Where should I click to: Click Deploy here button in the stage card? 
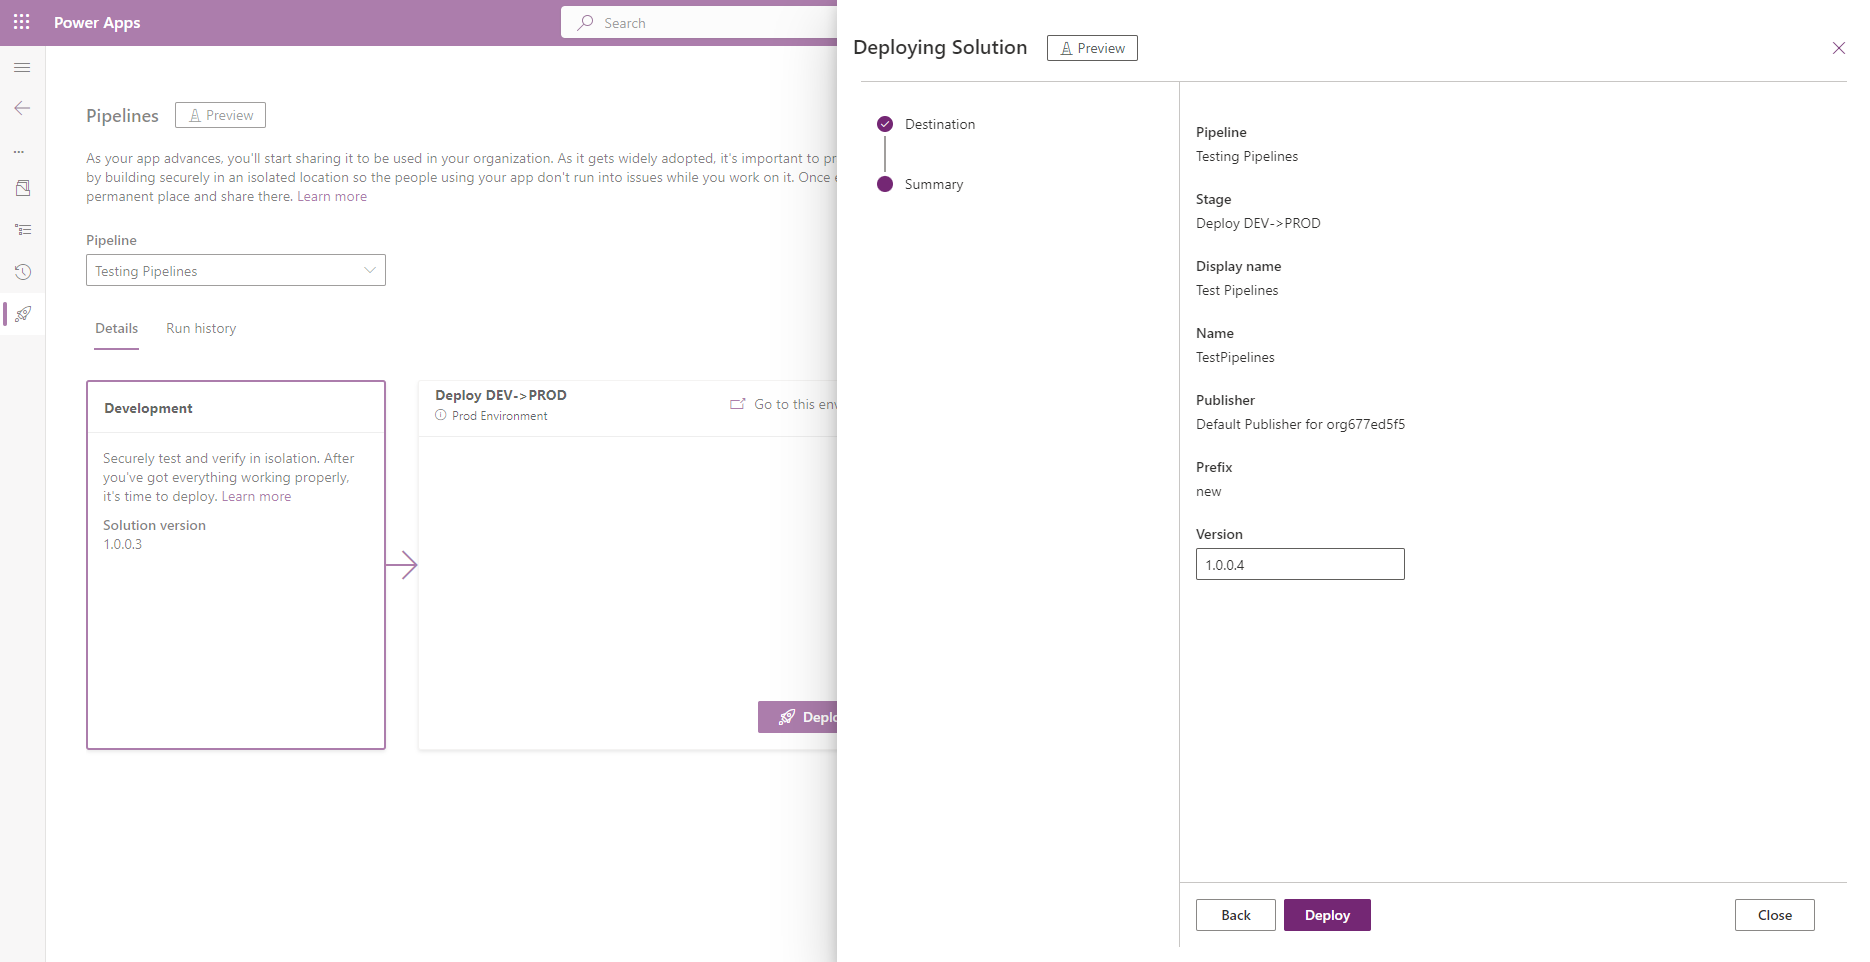tap(798, 717)
